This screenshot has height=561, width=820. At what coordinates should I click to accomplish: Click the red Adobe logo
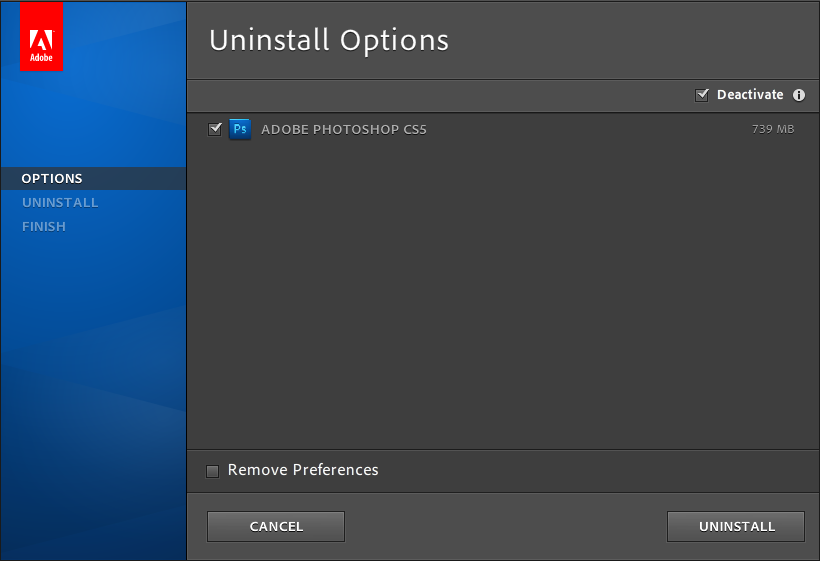click(41, 37)
